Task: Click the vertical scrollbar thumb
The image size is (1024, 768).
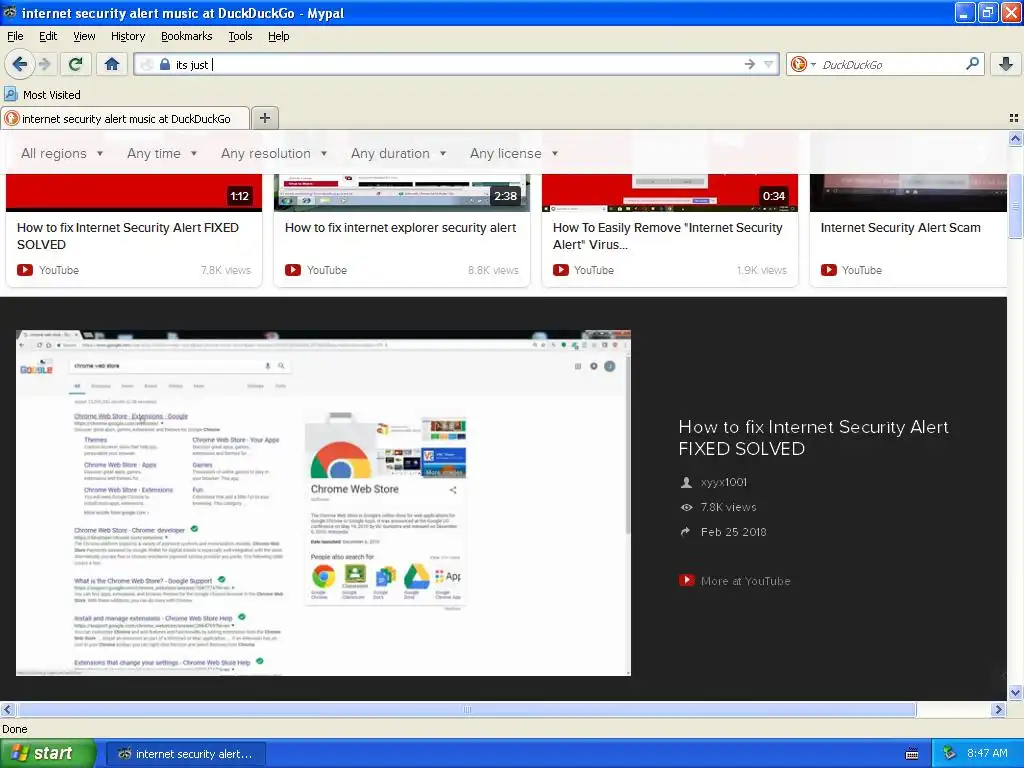Action: (1015, 206)
